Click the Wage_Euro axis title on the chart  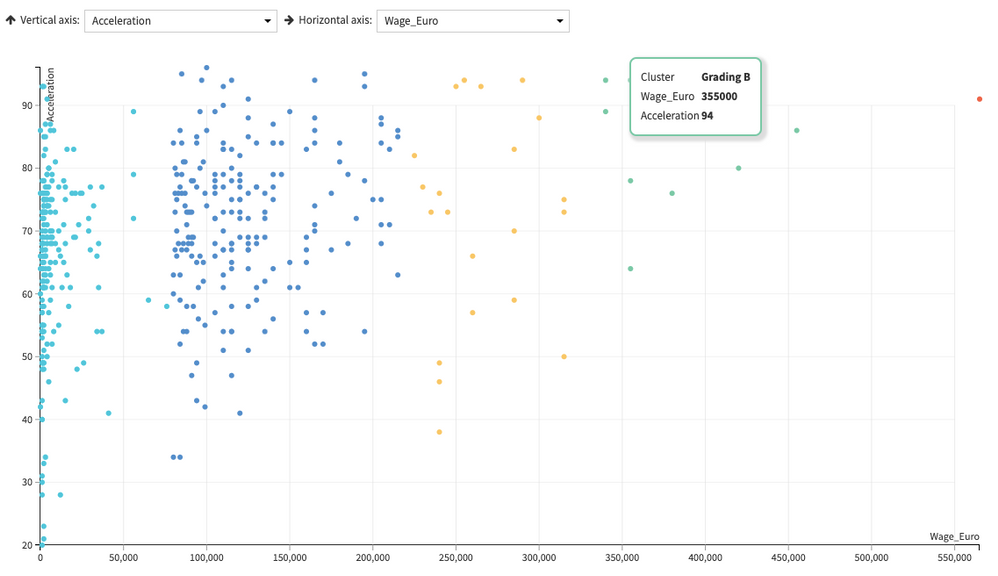[x=954, y=537]
